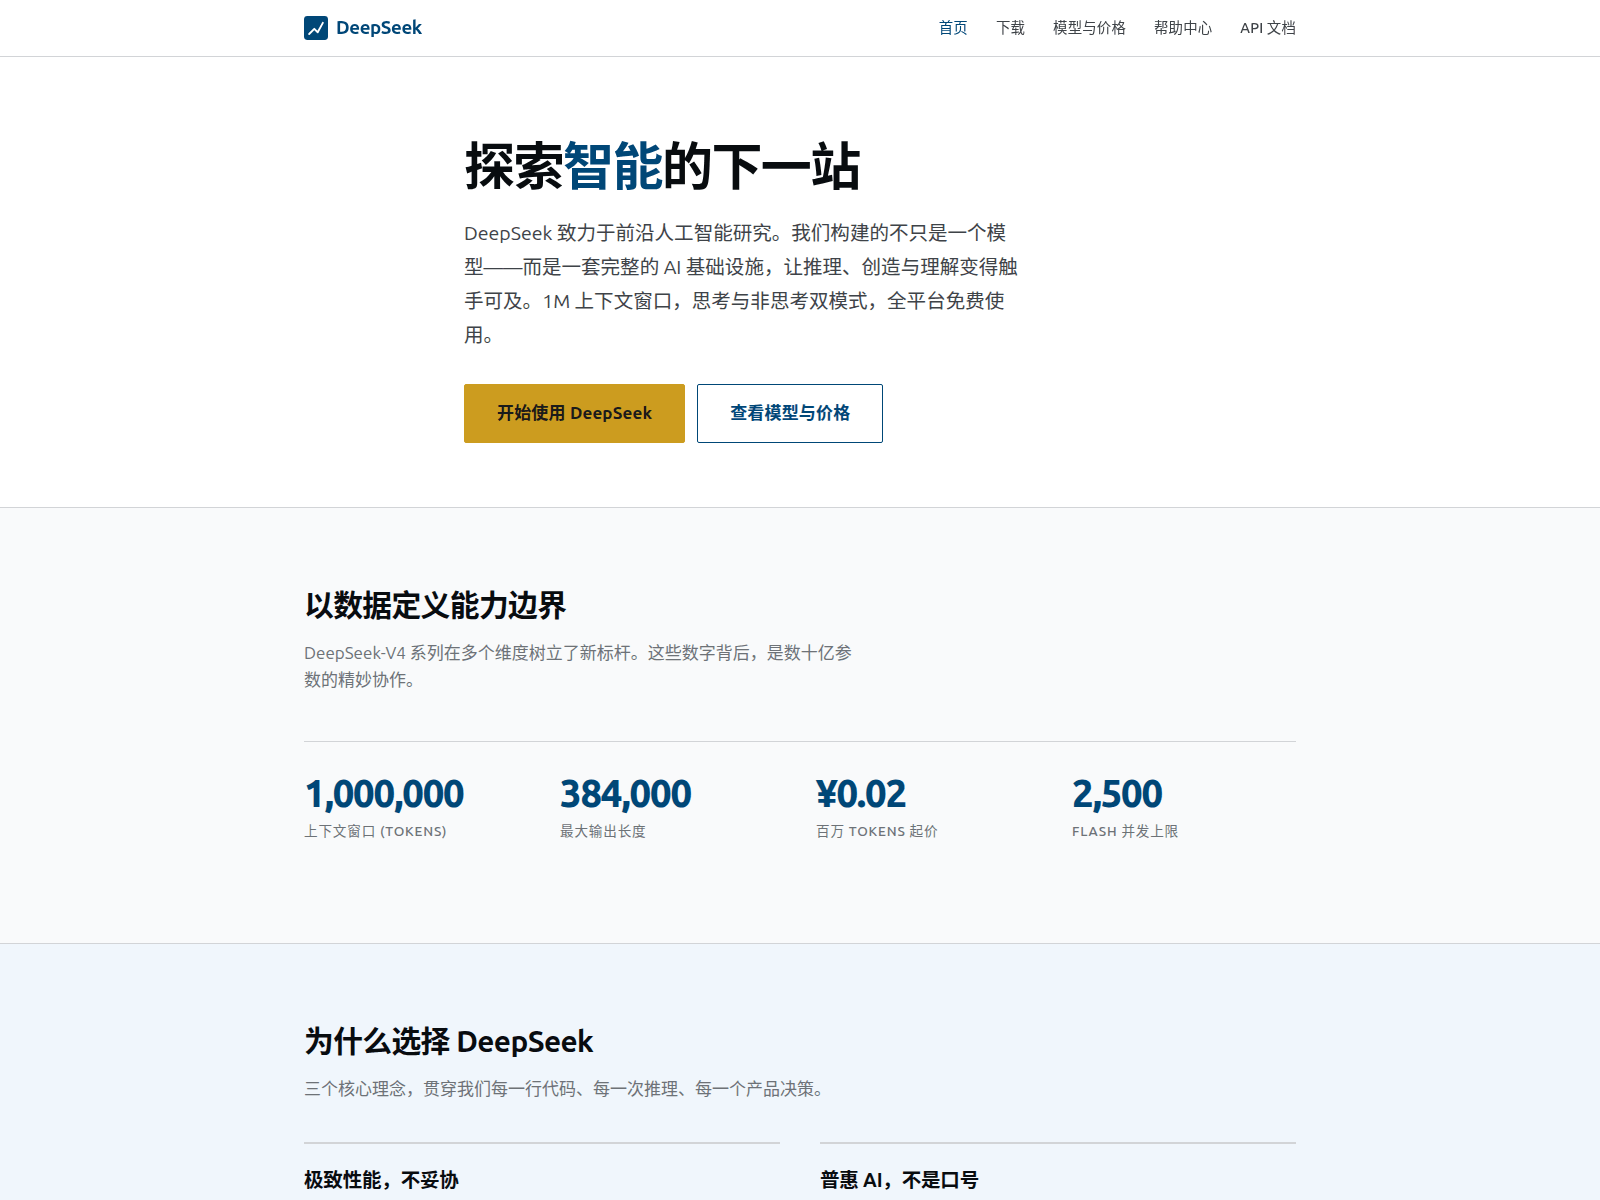1600x1200 pixels.
Task: Click the 普惠 AI，不是口号 card title
Action: 899,1180
